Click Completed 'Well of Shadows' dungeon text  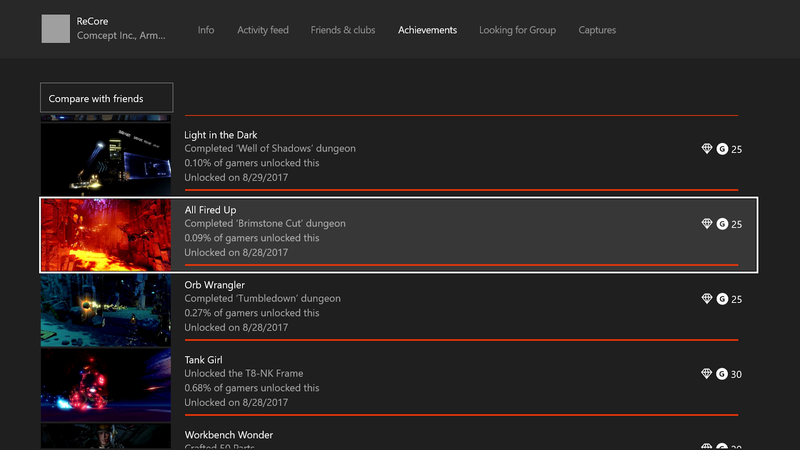click(270, 148)
